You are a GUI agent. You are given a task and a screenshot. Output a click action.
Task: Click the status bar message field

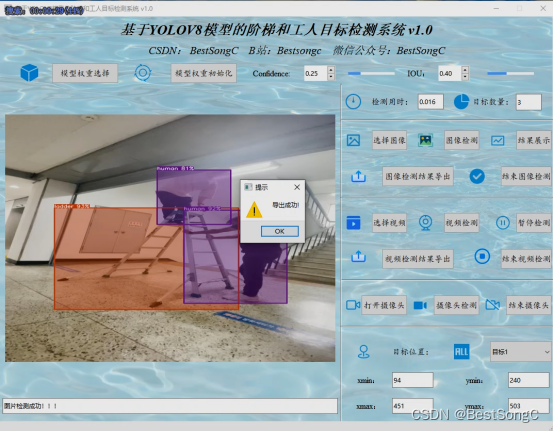coord(170,406)
